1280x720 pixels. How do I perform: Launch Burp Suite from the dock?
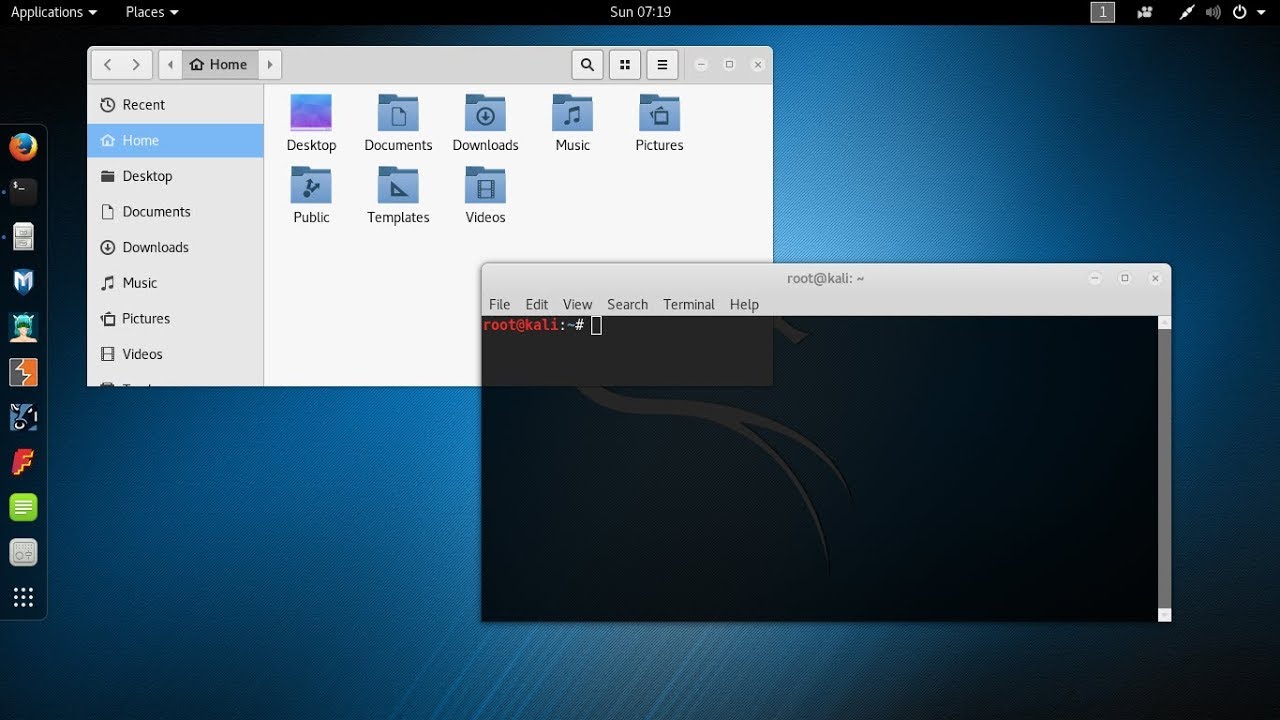23,373
